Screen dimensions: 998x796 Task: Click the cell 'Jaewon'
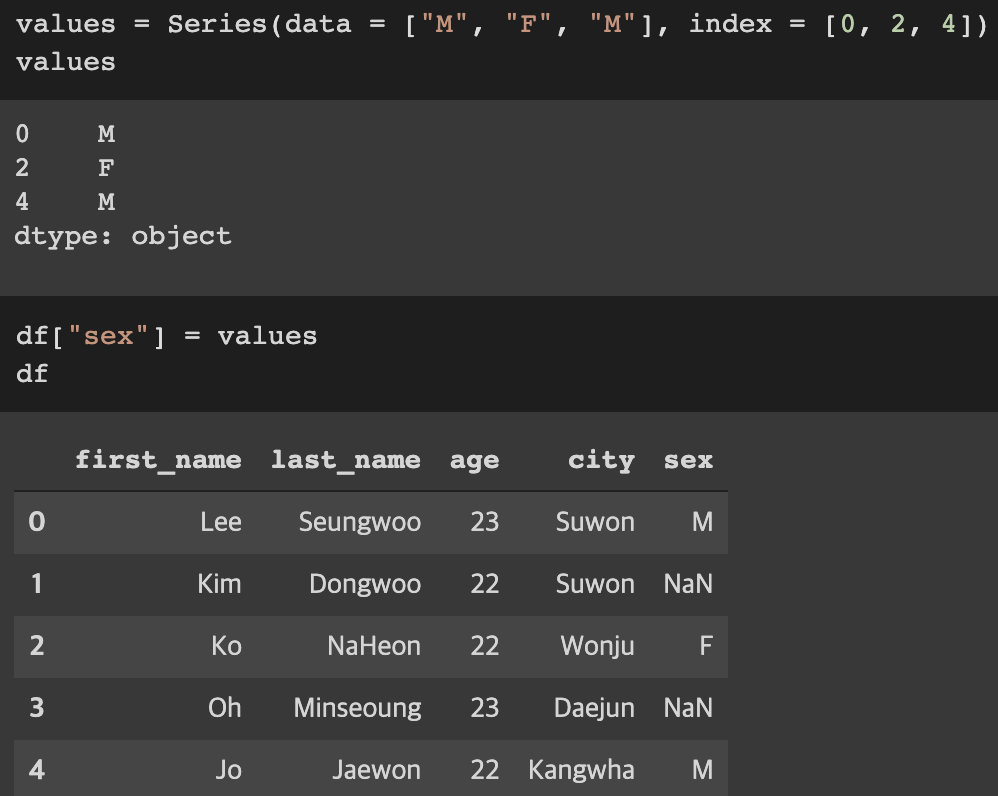376,770
